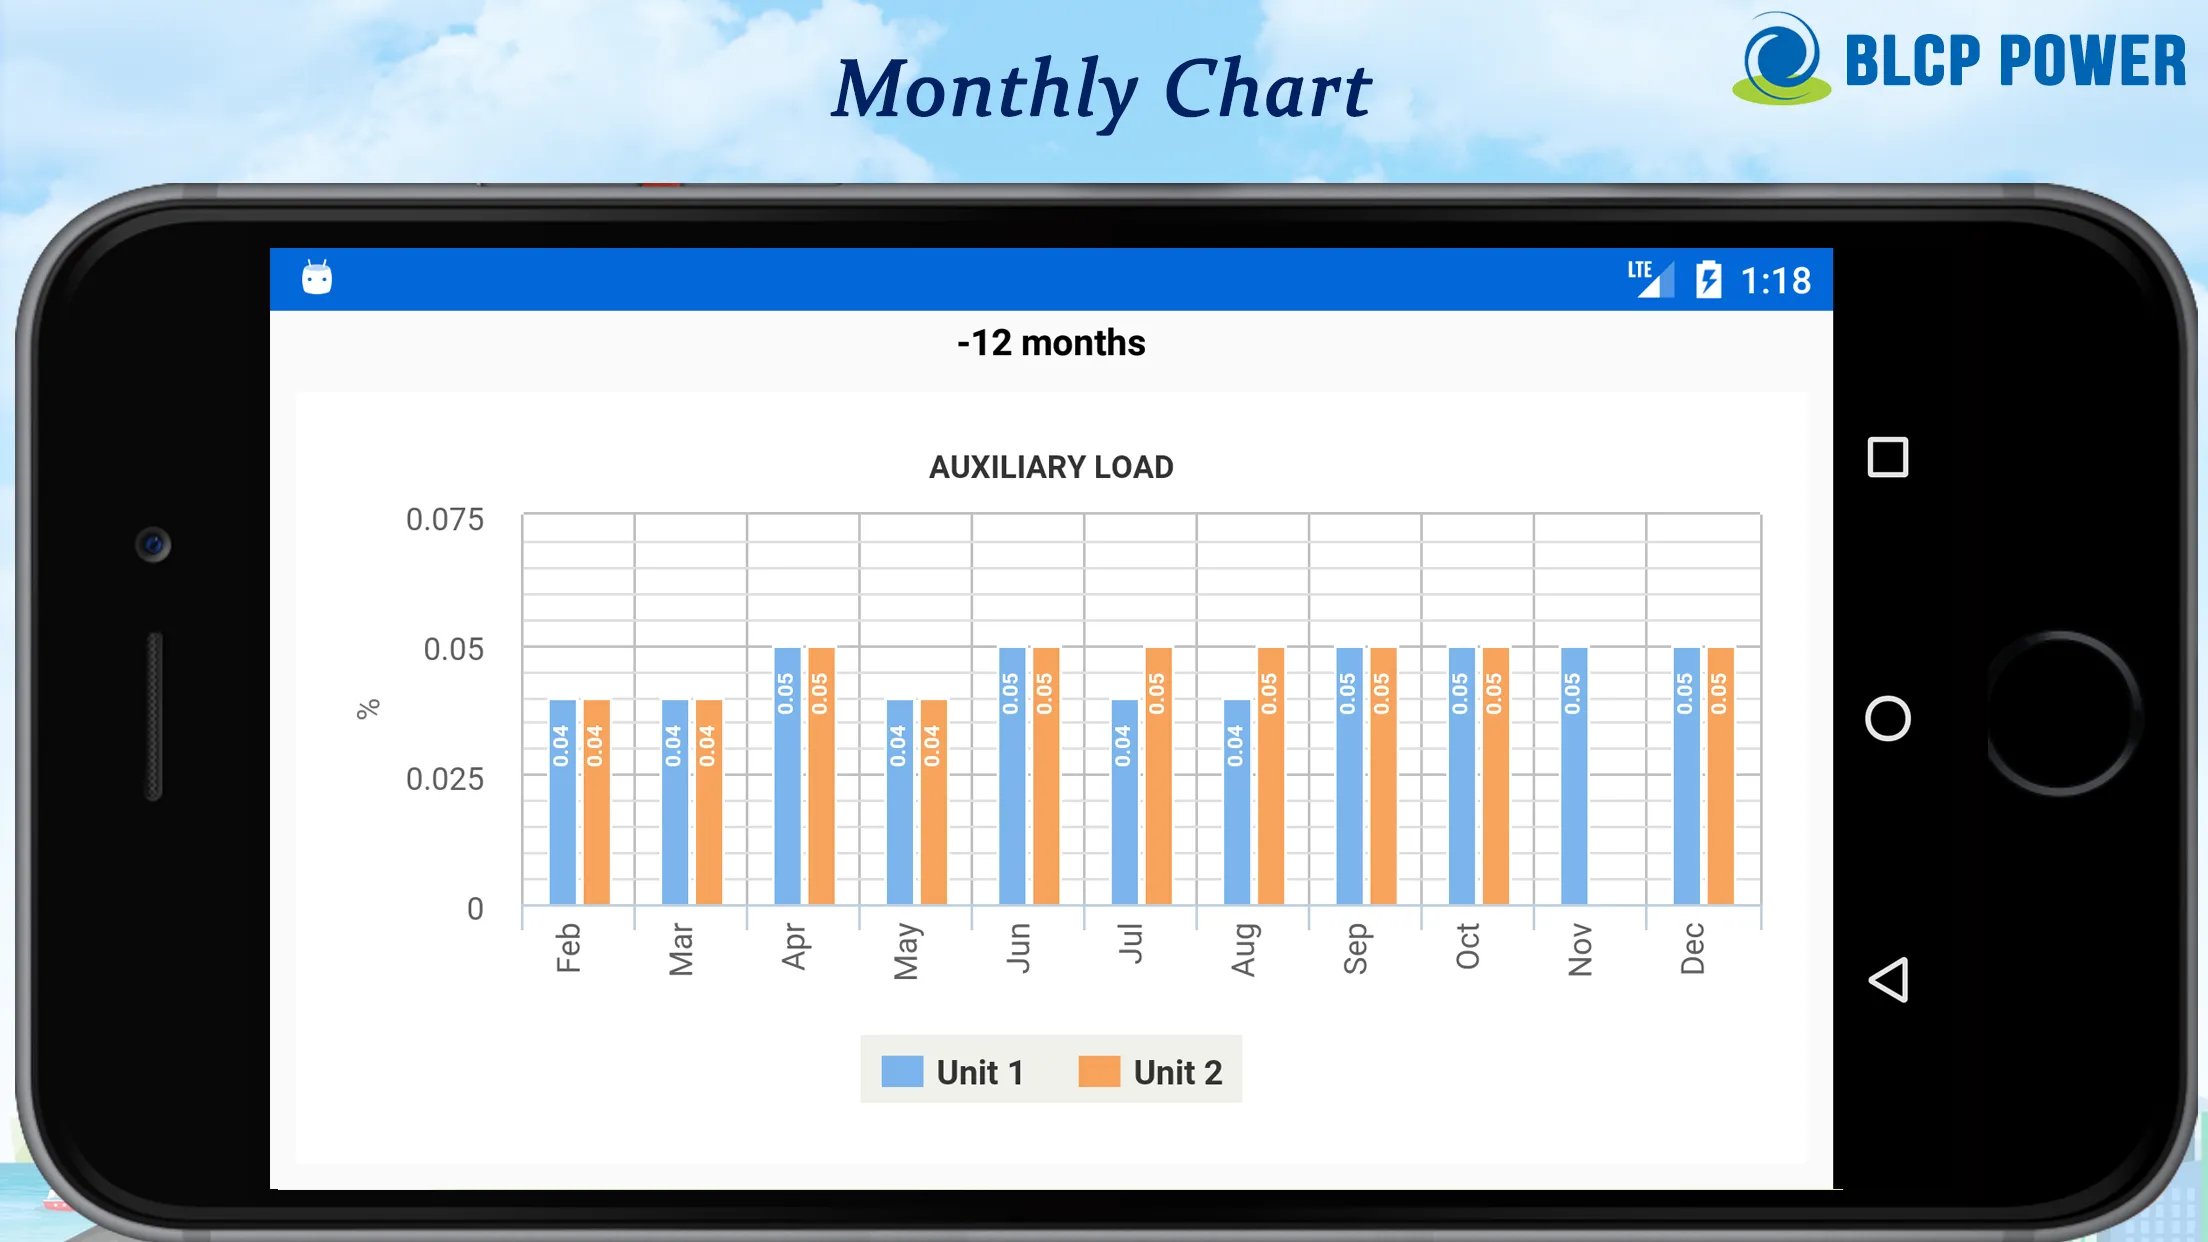The height and width of the screenshot is (1242, 2208).
Task: Click the % y-axis title
Action: pos(368,709)
